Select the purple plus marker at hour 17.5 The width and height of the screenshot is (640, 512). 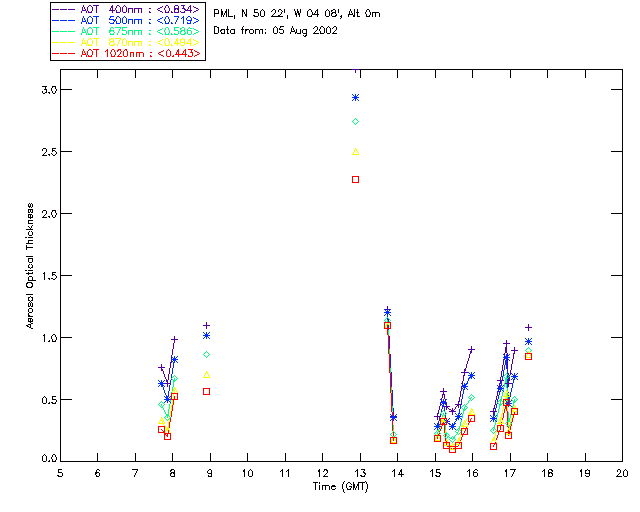(x=529, y=327)
